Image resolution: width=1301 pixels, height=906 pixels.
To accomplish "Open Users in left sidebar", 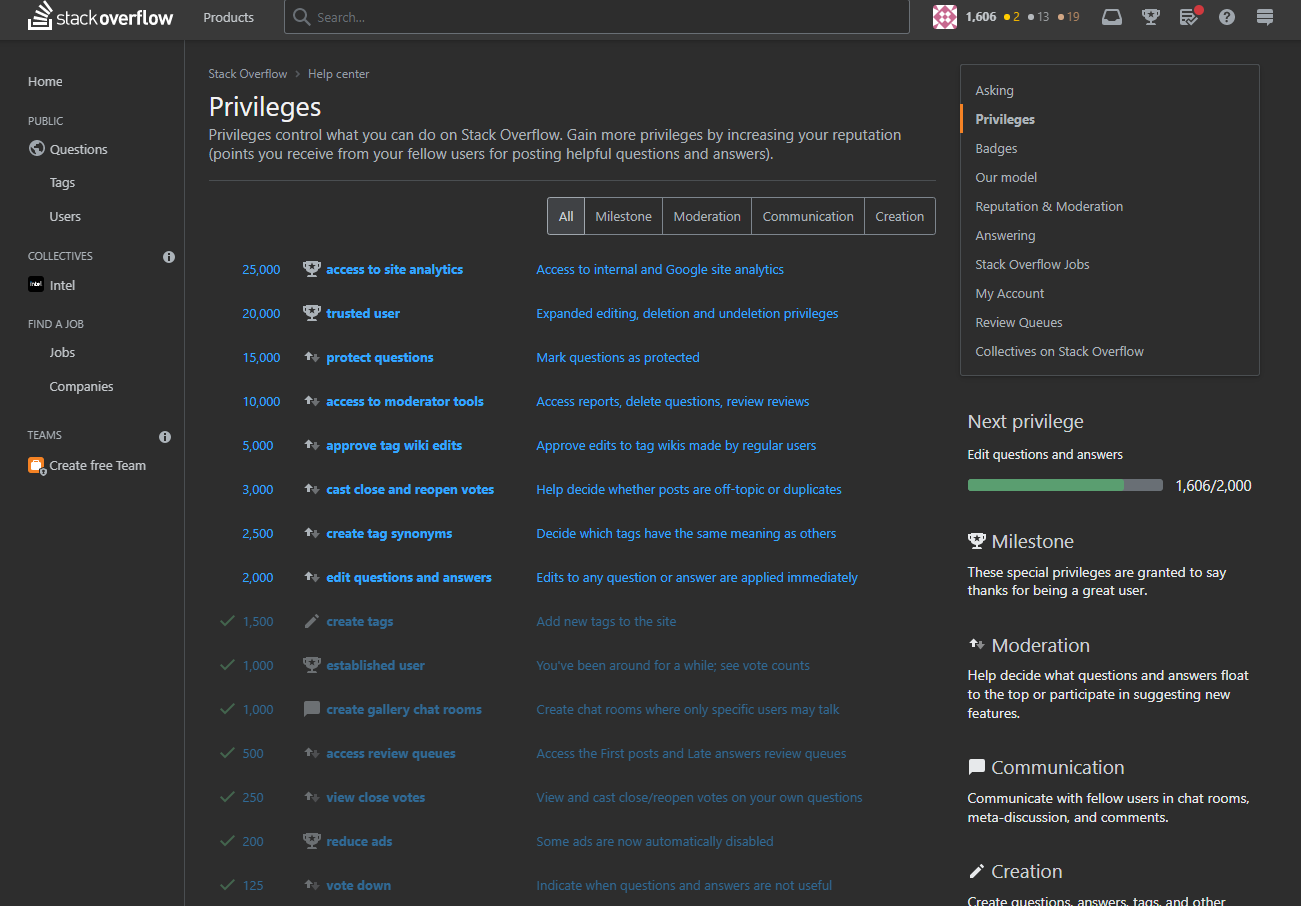I will [x=65, y=216].
